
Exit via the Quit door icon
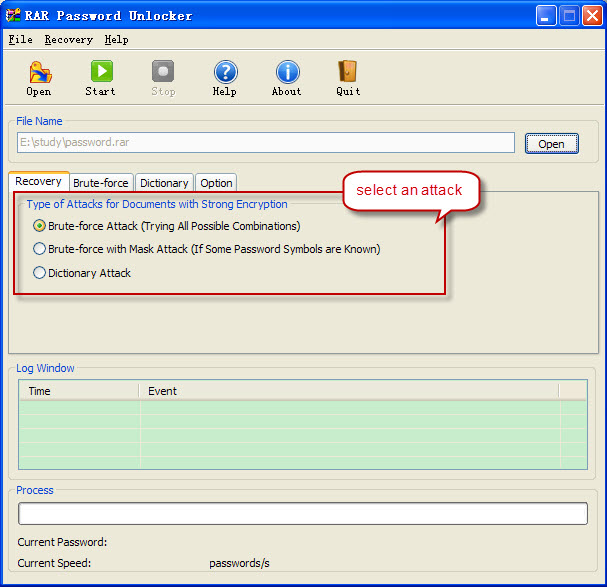click(348, 78)
